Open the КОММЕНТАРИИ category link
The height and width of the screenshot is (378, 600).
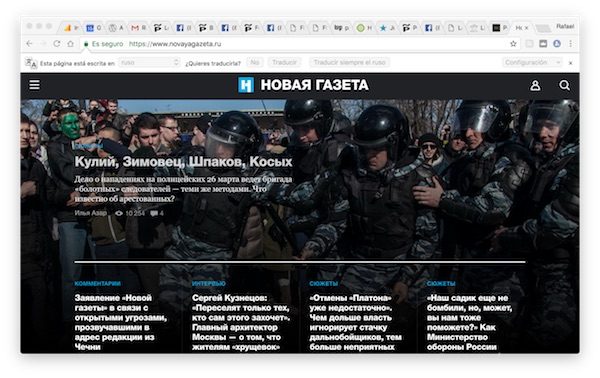coord(98,284)
